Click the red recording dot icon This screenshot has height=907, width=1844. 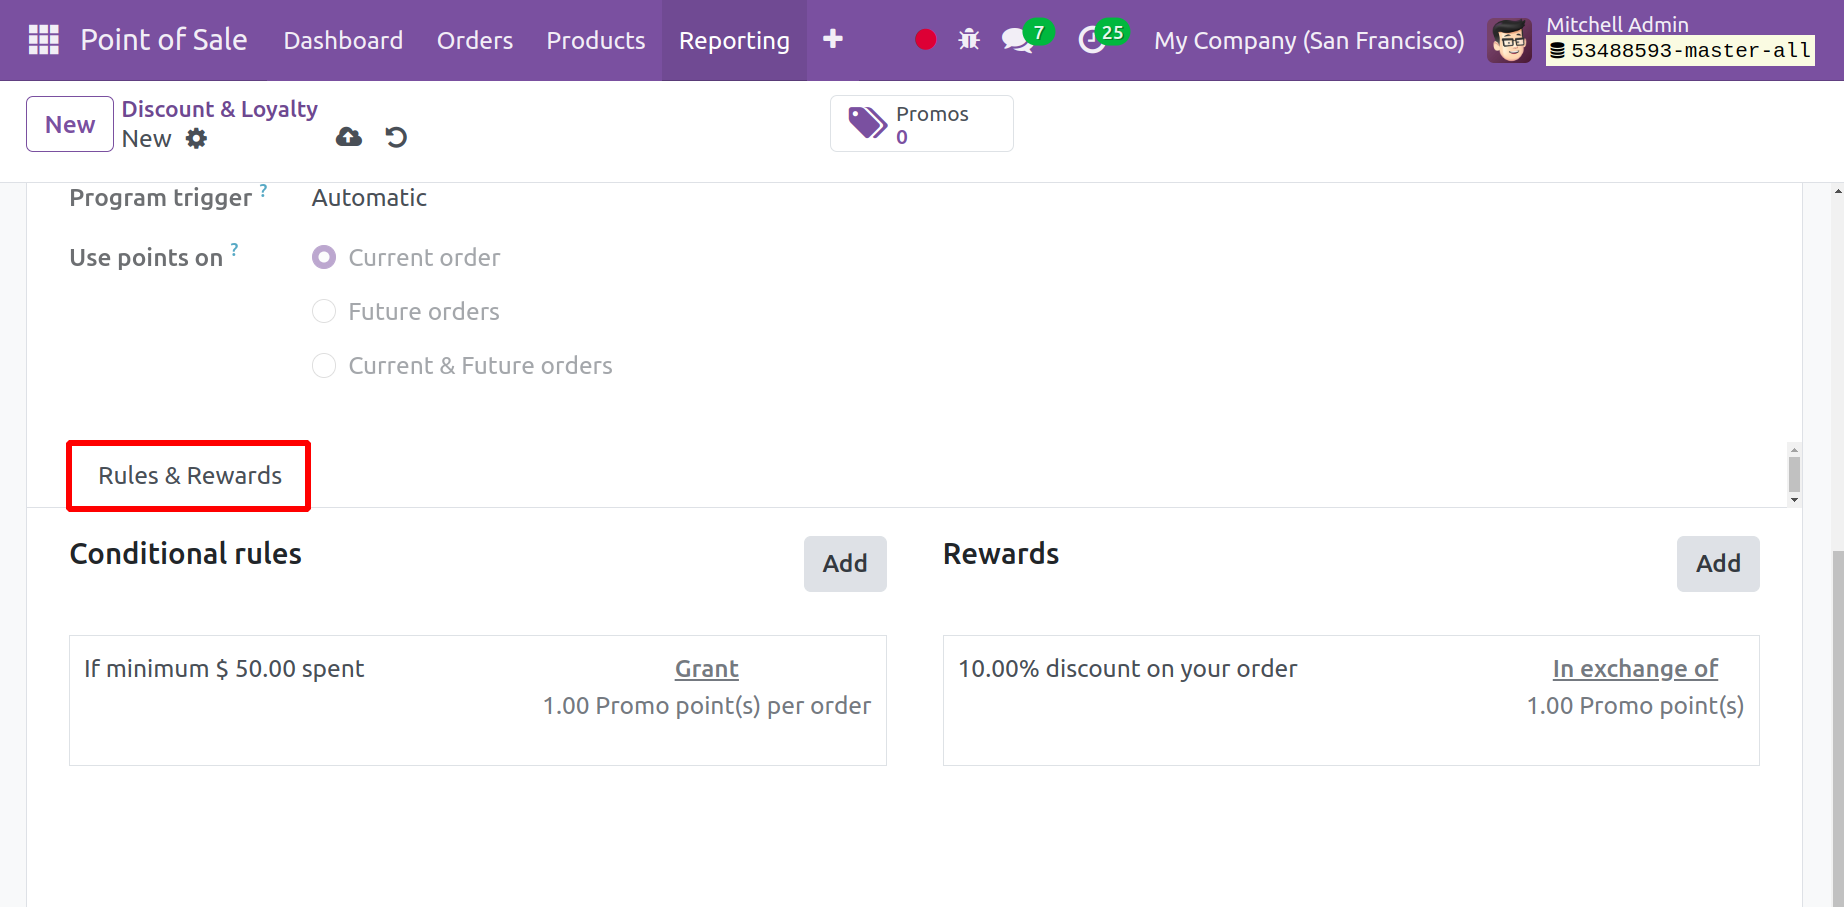(x=925, y=40)
